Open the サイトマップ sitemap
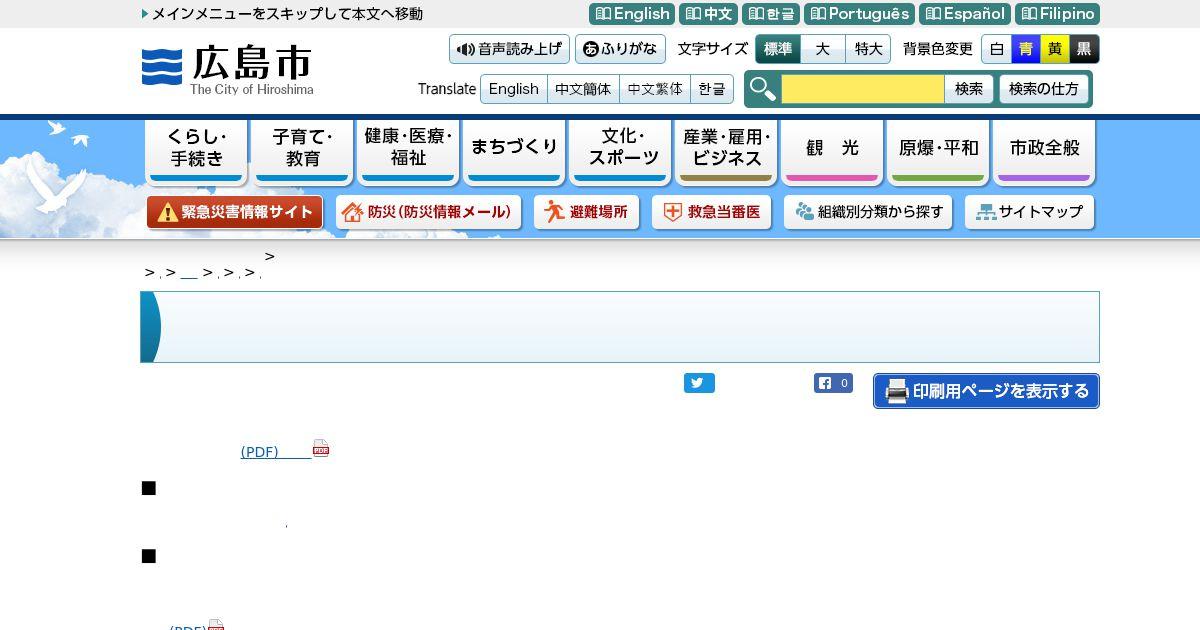Viewport: 1200px width, 630px height. pos(1030,212)
